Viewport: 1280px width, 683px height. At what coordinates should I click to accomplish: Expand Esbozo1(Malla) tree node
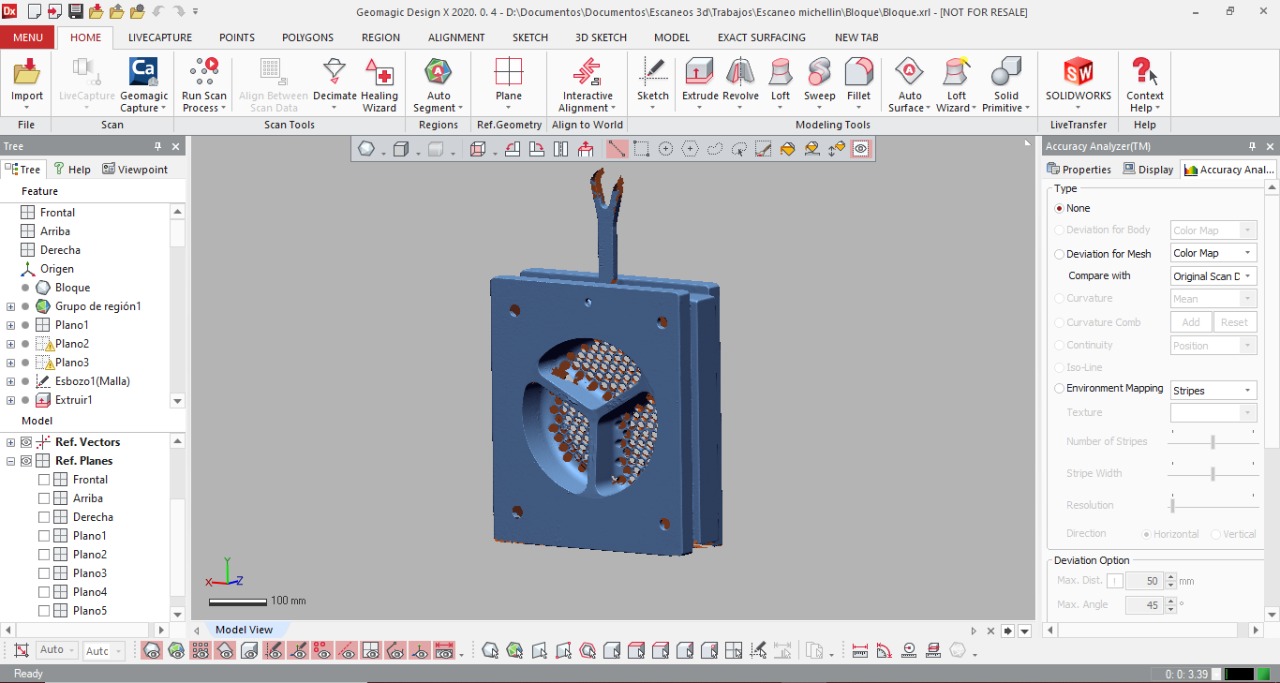(10, 381)
